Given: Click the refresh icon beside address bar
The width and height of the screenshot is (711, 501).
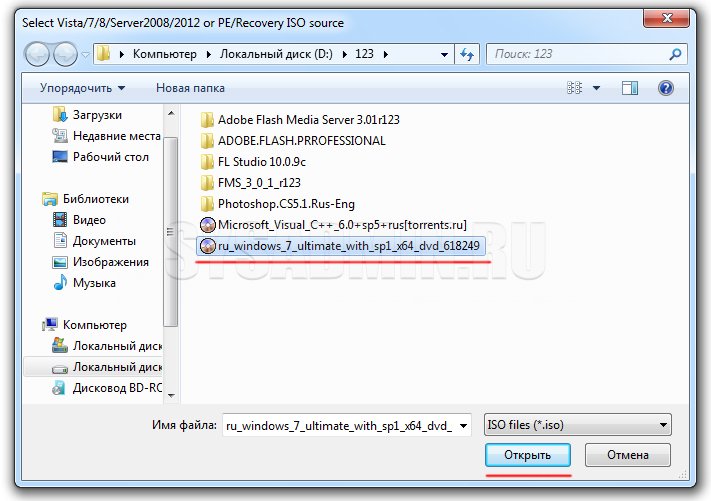Looking at the screenshot, I should tap(468, 54).
